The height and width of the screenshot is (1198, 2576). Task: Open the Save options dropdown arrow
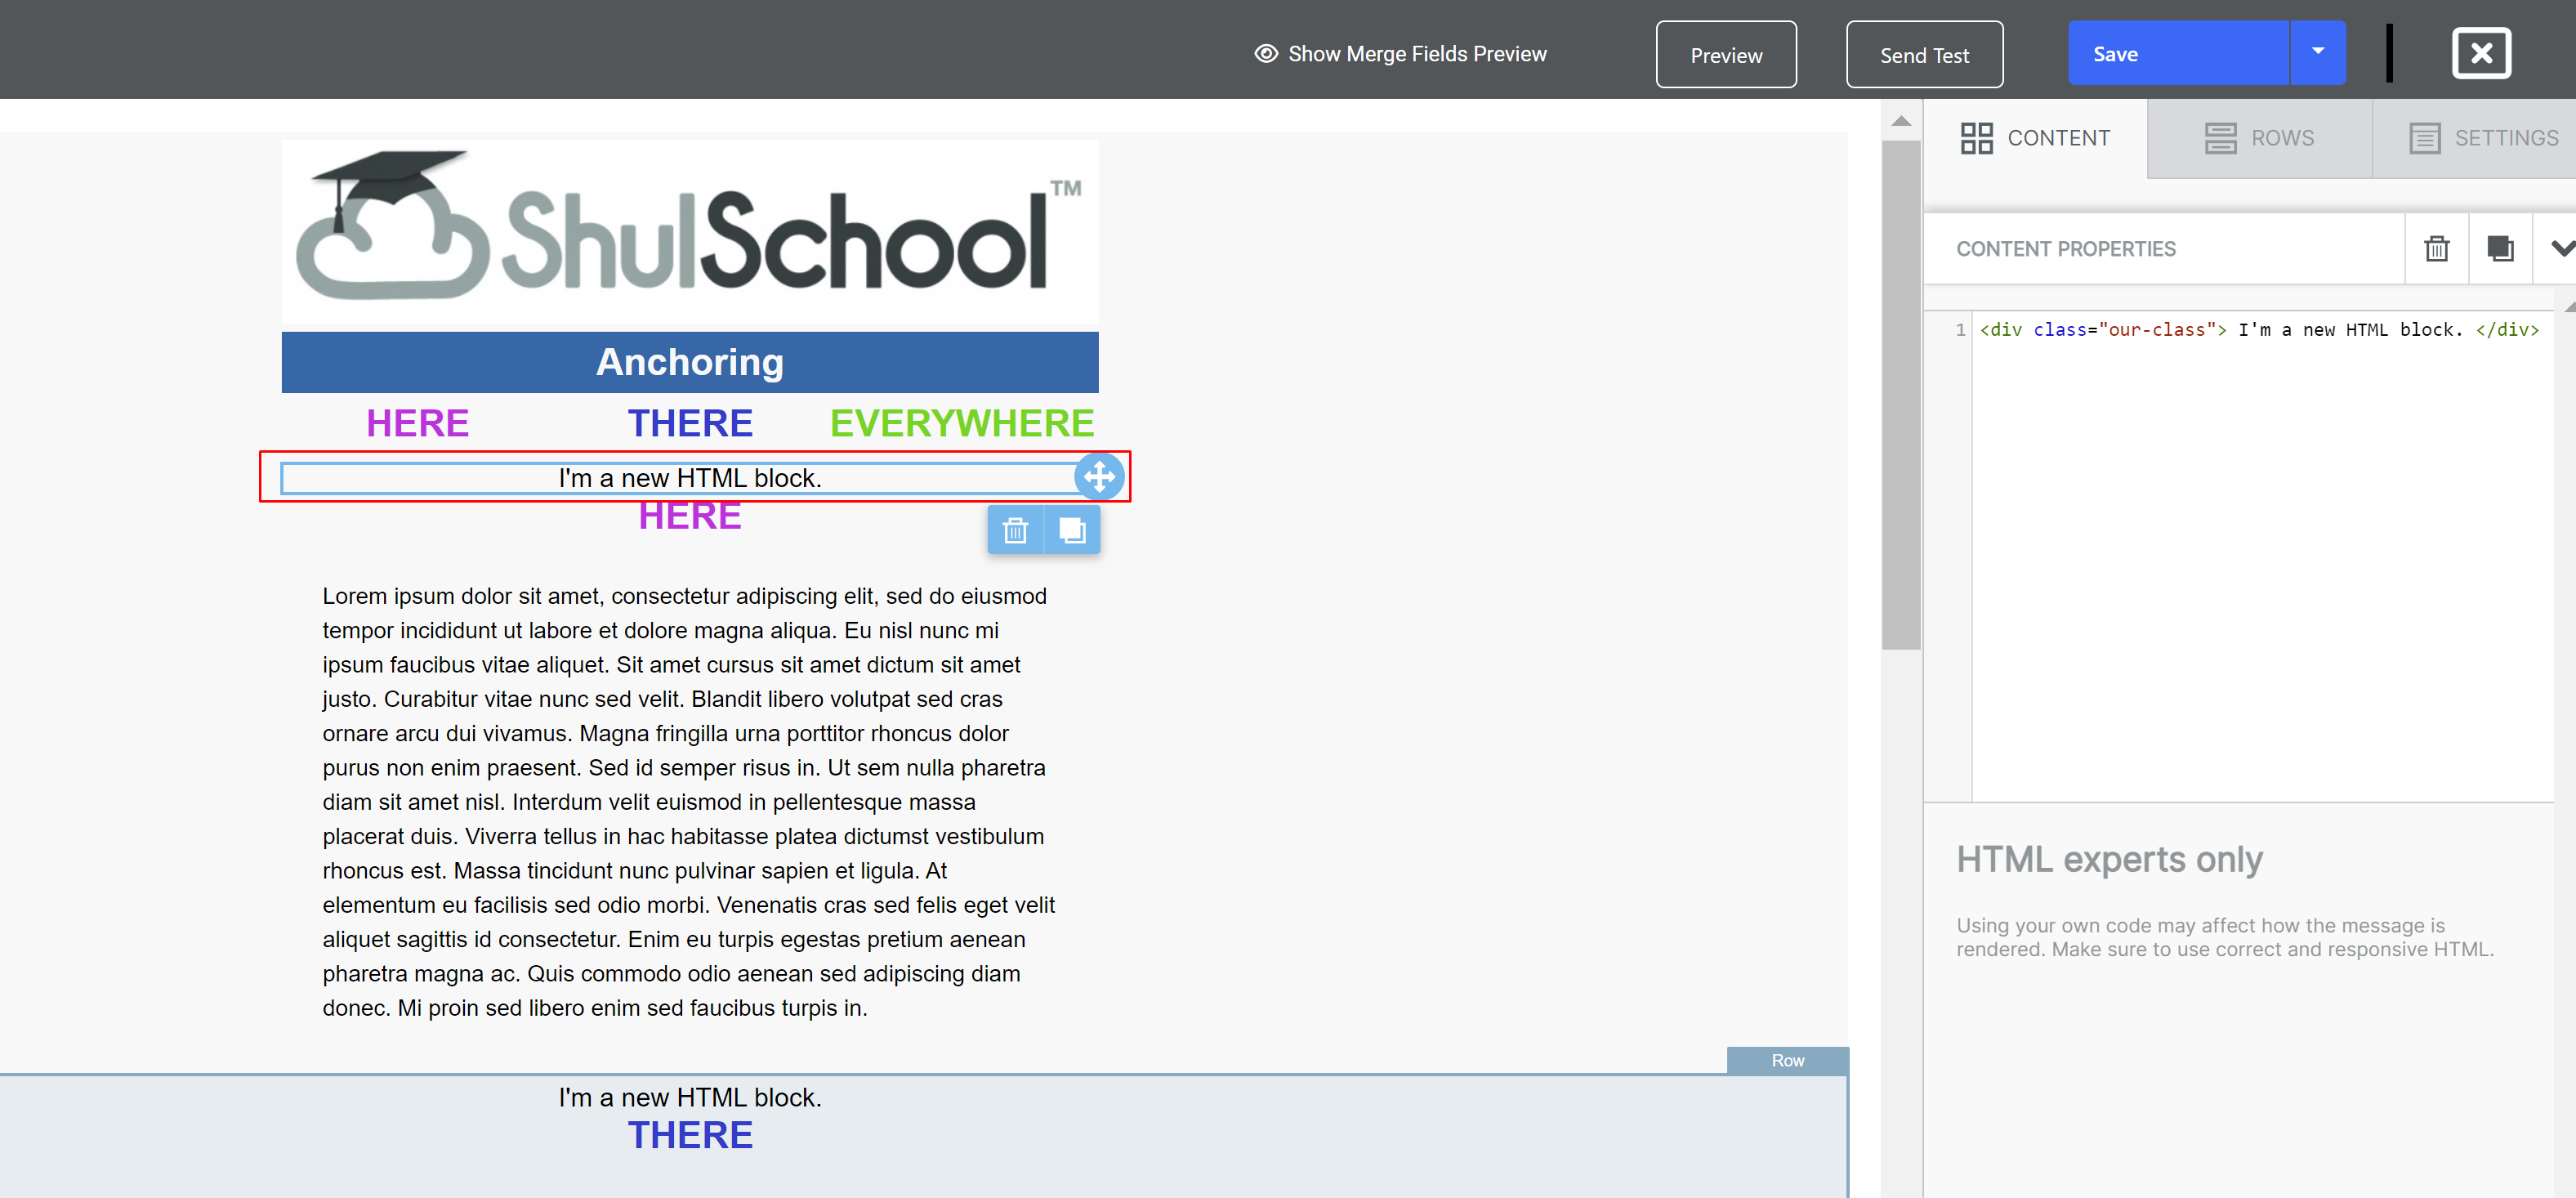tap(2318, 52)
